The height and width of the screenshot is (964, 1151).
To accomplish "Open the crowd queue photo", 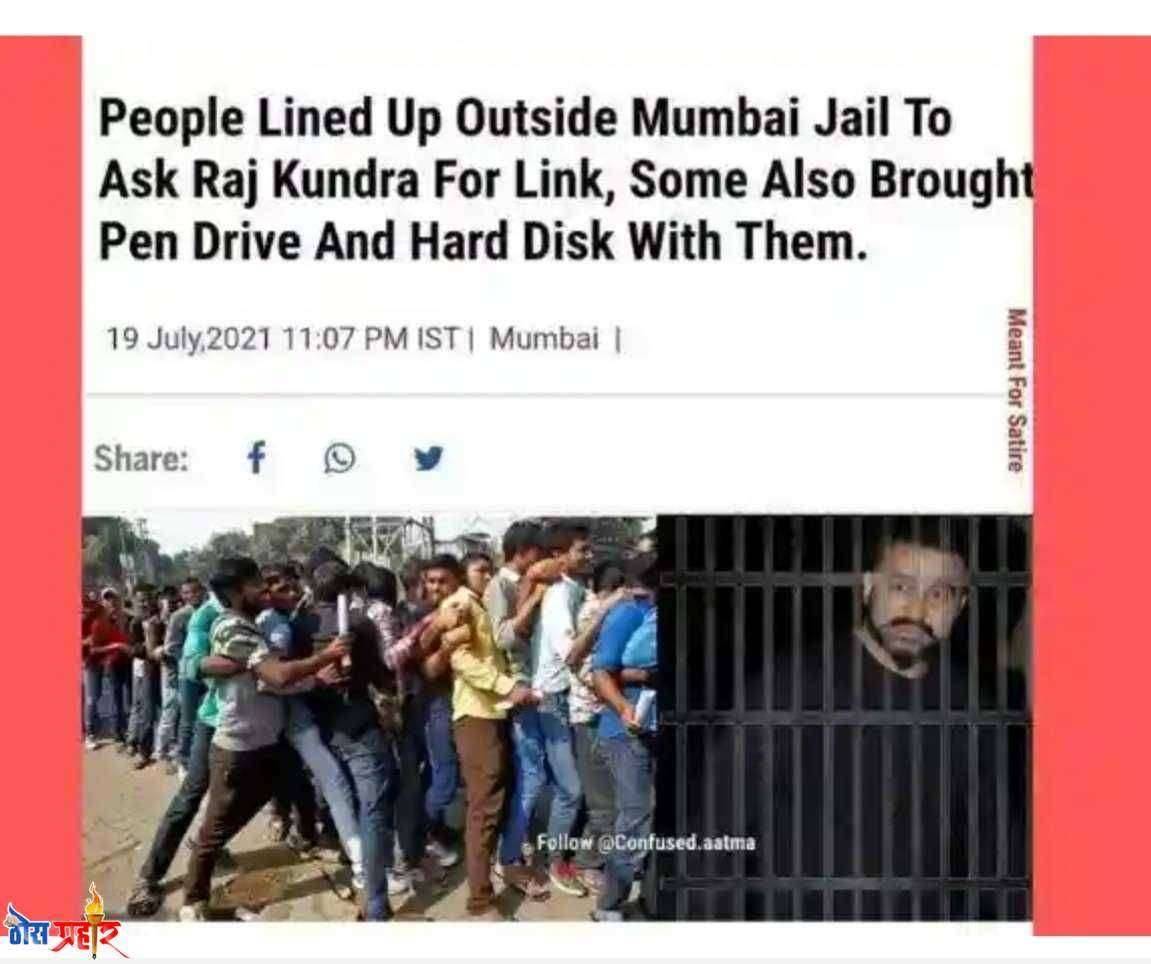I will pos(368,718).
